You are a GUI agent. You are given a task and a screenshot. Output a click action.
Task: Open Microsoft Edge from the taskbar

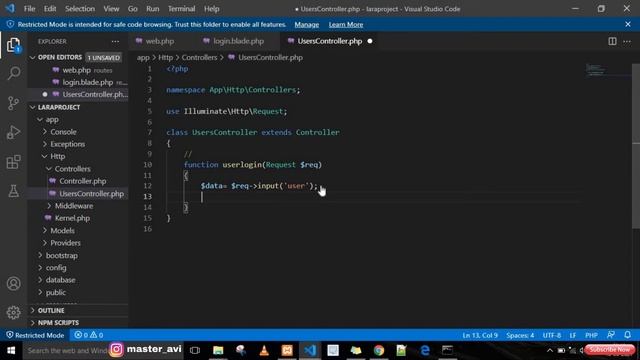[424, 350]
